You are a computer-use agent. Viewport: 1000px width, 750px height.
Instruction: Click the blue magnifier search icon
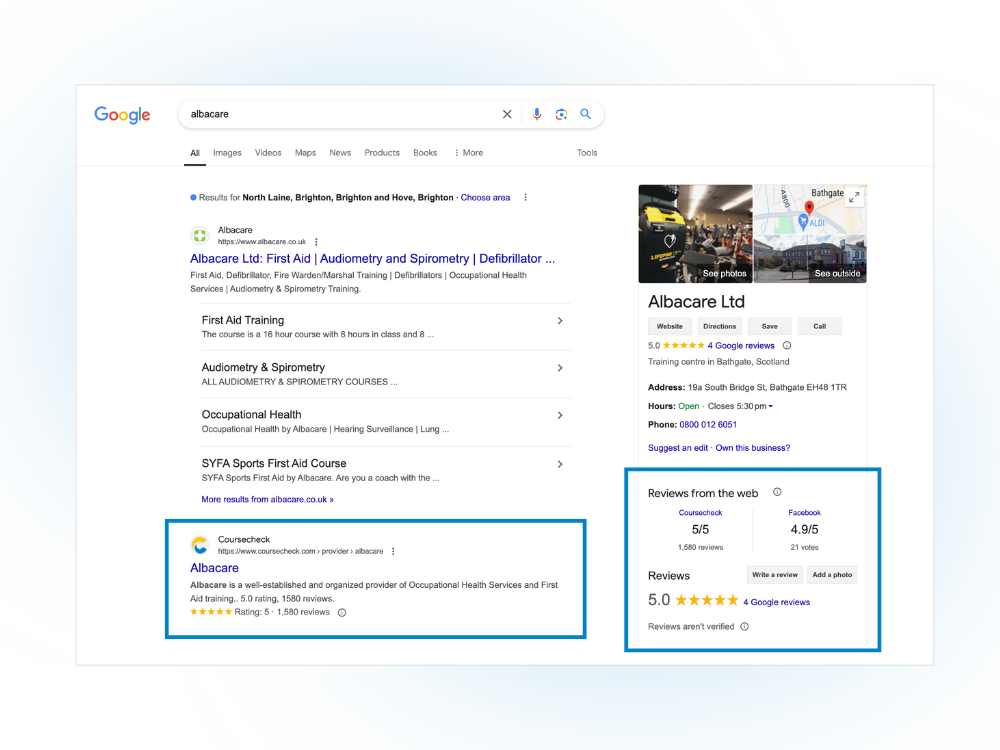click(585, 114)
